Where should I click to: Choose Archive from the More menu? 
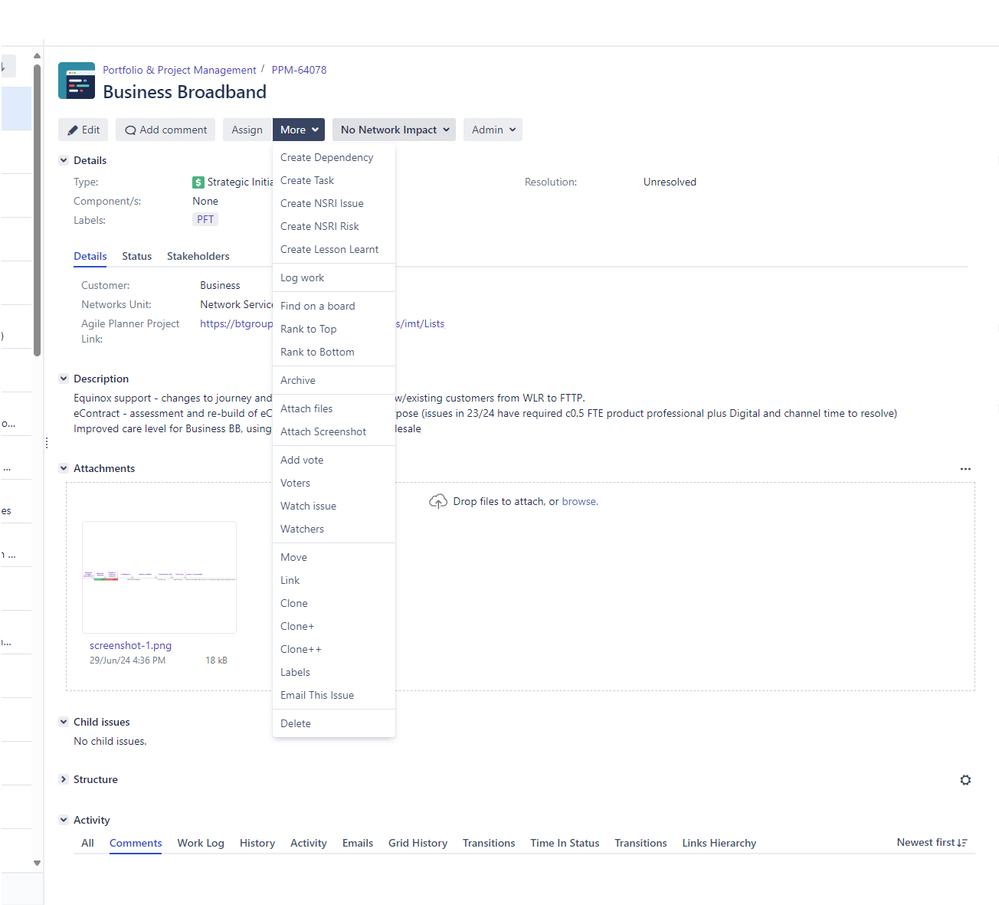(334, 380)
